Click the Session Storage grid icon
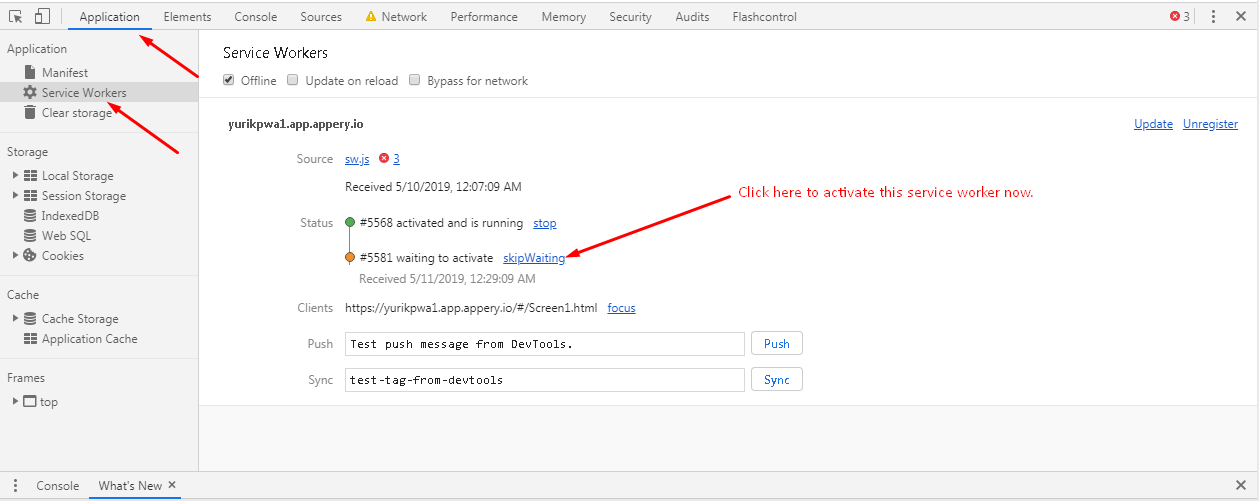The image size is (1259, 501). [x=30, y=196]
